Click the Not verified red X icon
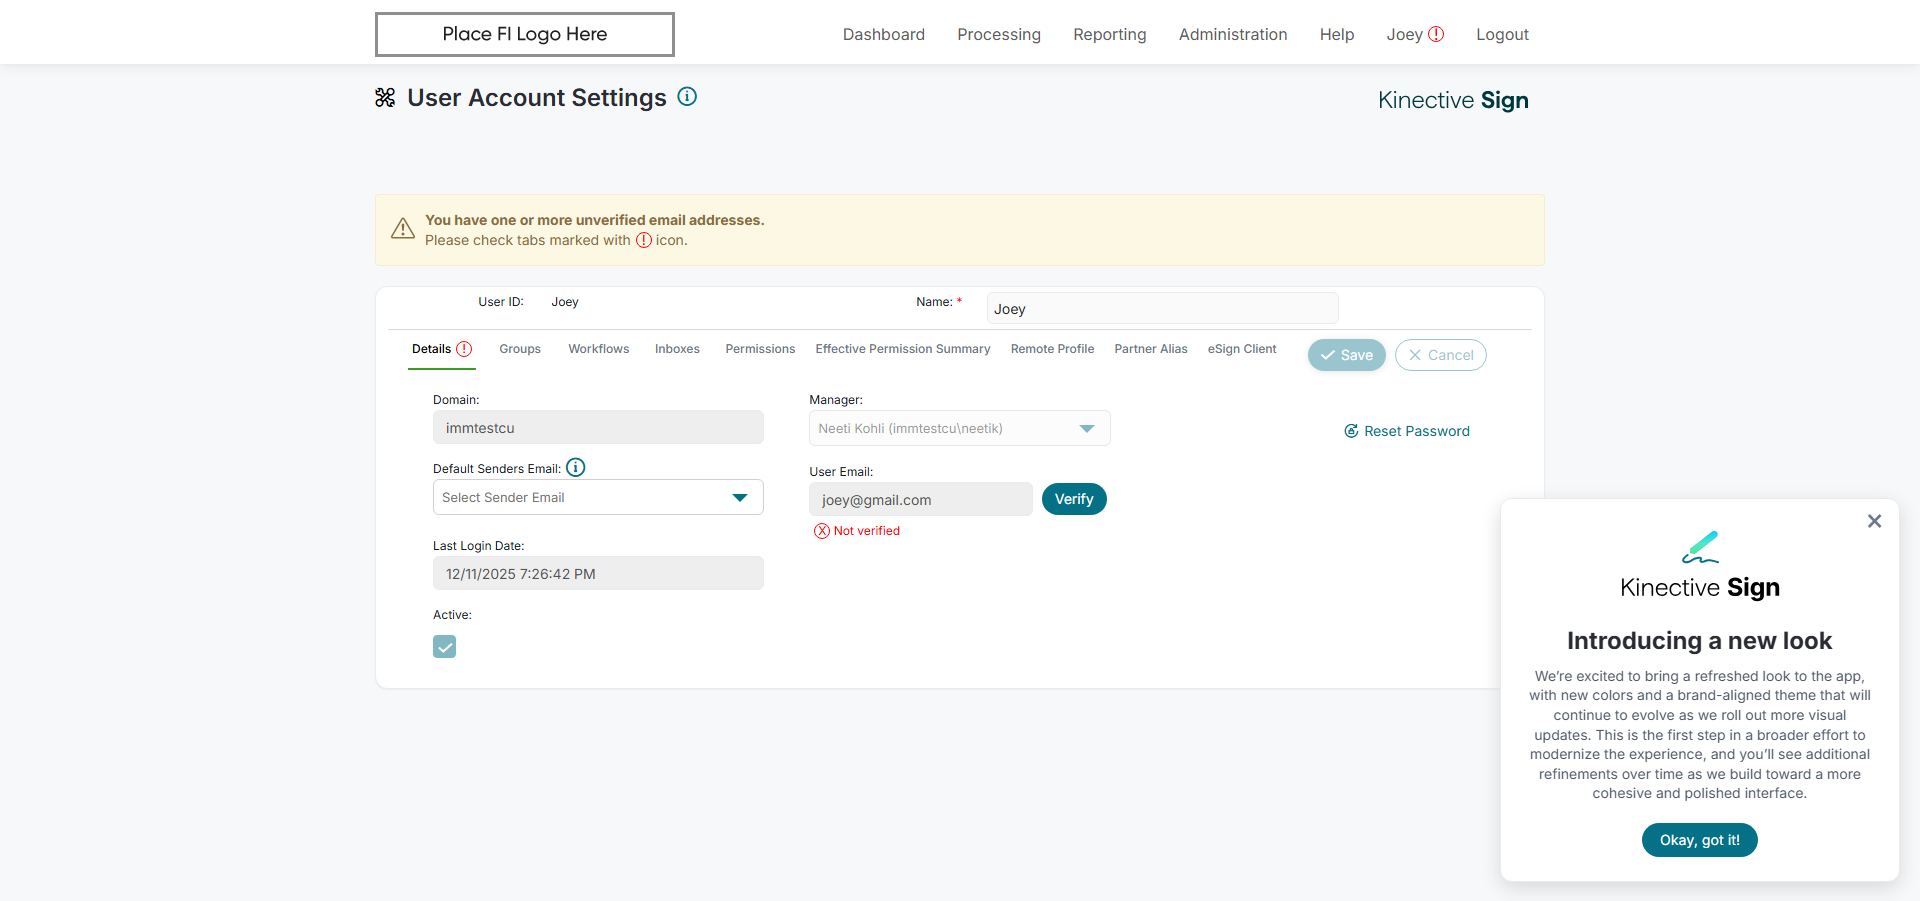This screenshot has height=901, width=1920. (822, 531)
